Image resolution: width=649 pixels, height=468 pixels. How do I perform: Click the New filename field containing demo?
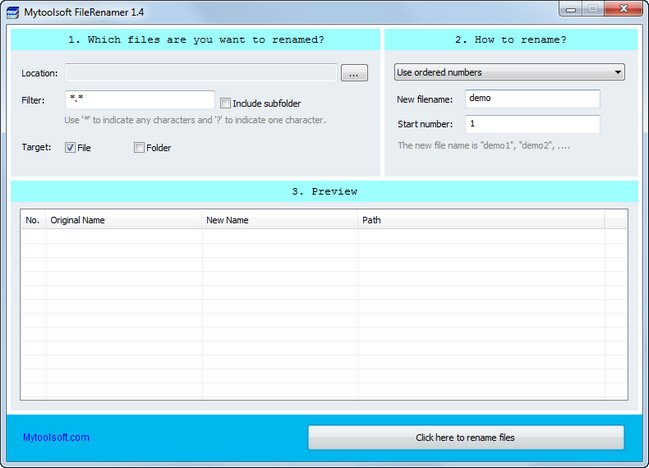coord(532,99)
